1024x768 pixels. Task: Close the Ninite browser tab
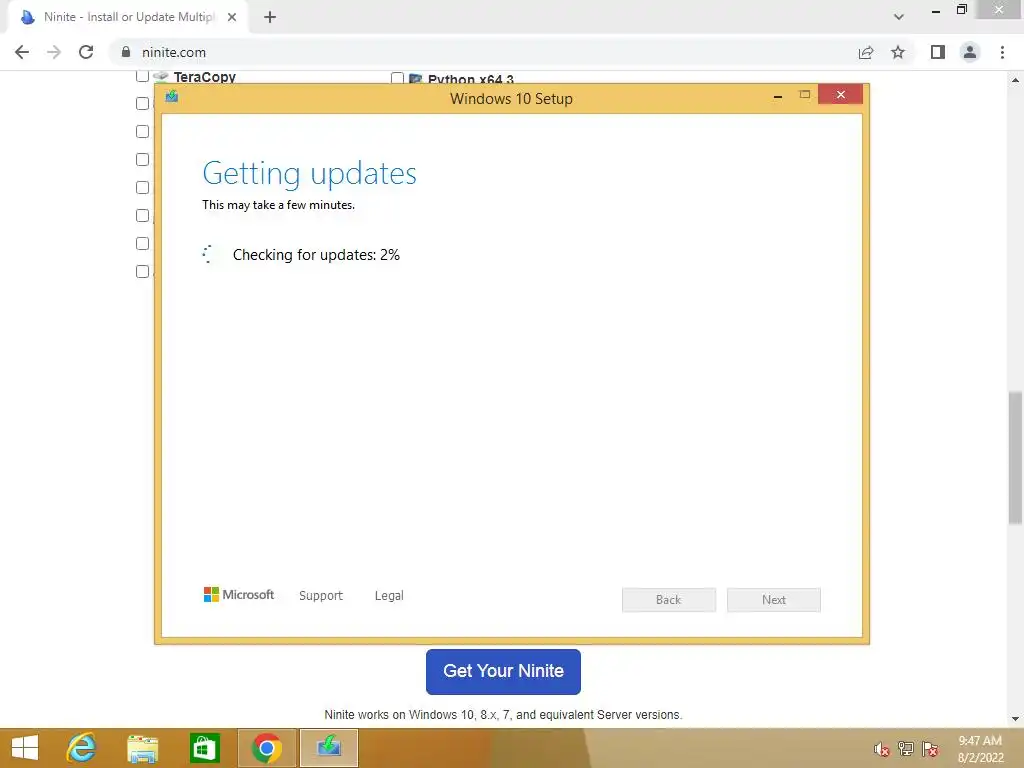tap(232, 18)
